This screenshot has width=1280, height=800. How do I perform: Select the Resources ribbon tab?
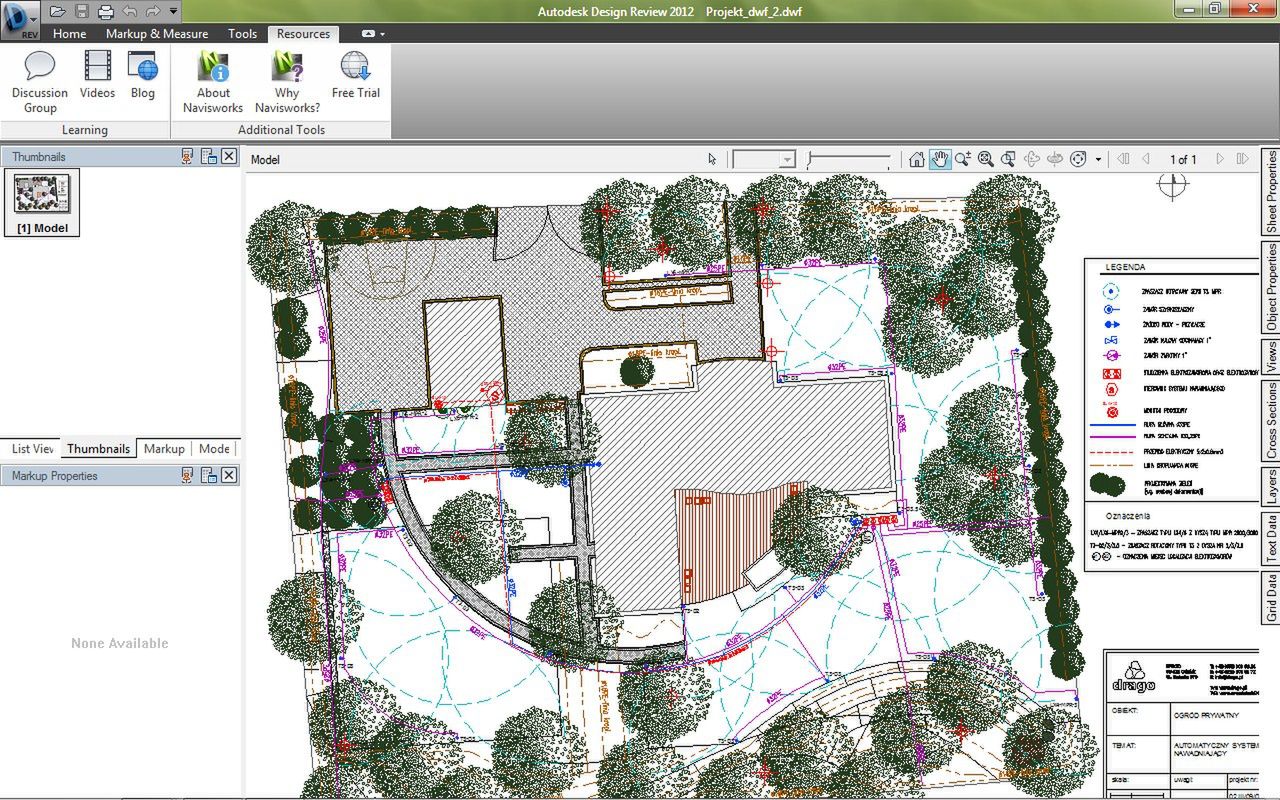[303, 33]
